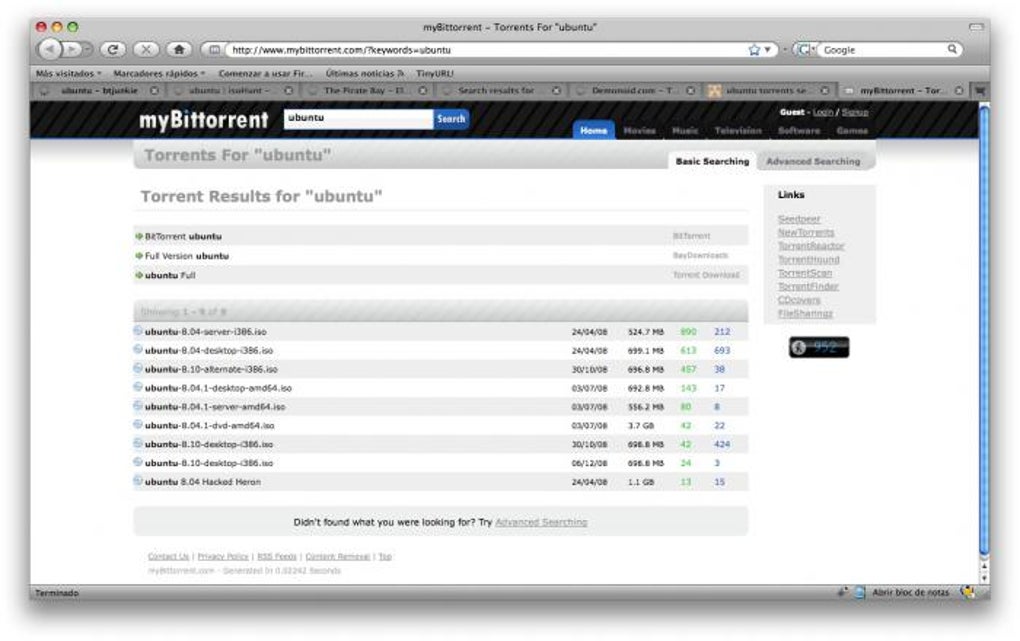Screen dimensions: 1020x641
Task: Switch to the ubuntu - btjunkie tab
Action: click(98, 90)
